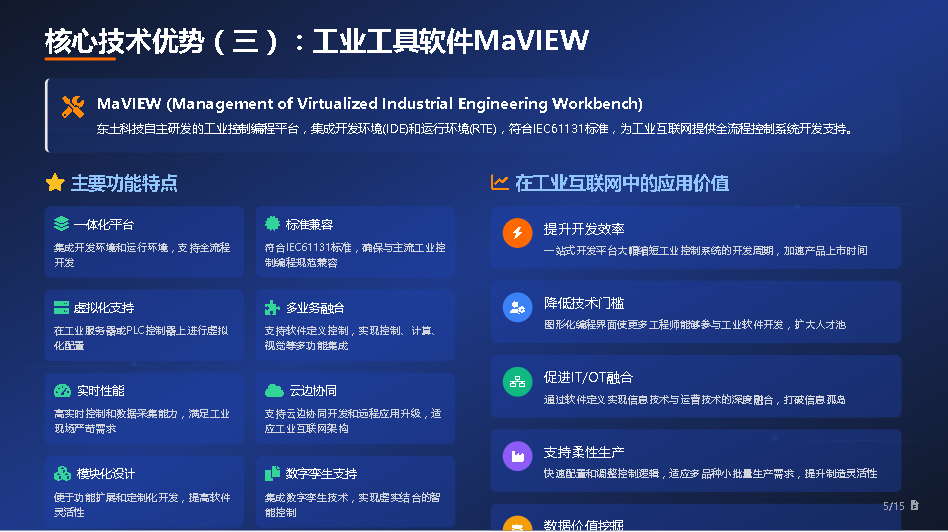Image resolution: width=948 pixels, height=532 pixels.
Task: Click the 提升开发效率 title
Action: pos(583,229)
